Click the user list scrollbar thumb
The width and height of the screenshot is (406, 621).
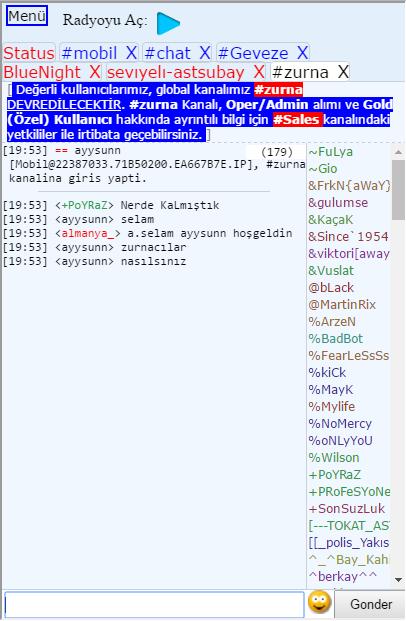point(398,190)
